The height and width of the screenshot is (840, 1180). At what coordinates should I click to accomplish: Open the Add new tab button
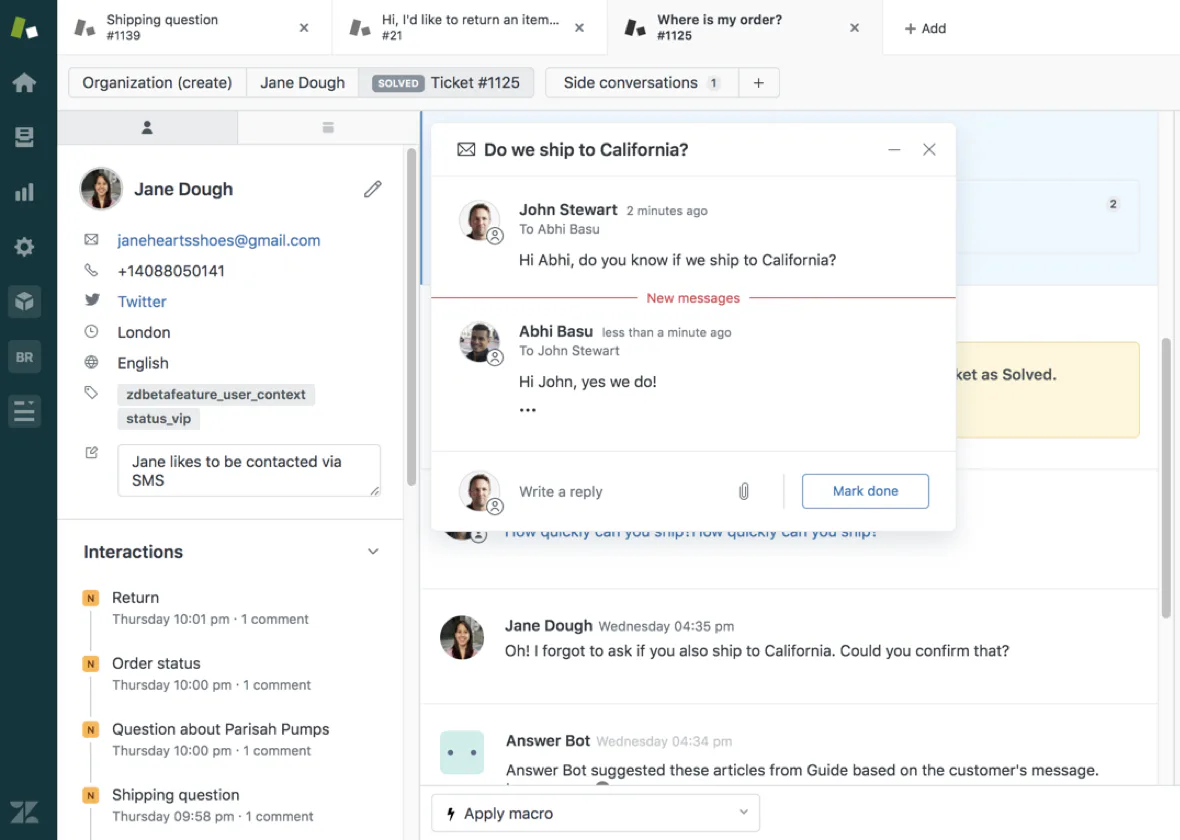tap(925, 28)
